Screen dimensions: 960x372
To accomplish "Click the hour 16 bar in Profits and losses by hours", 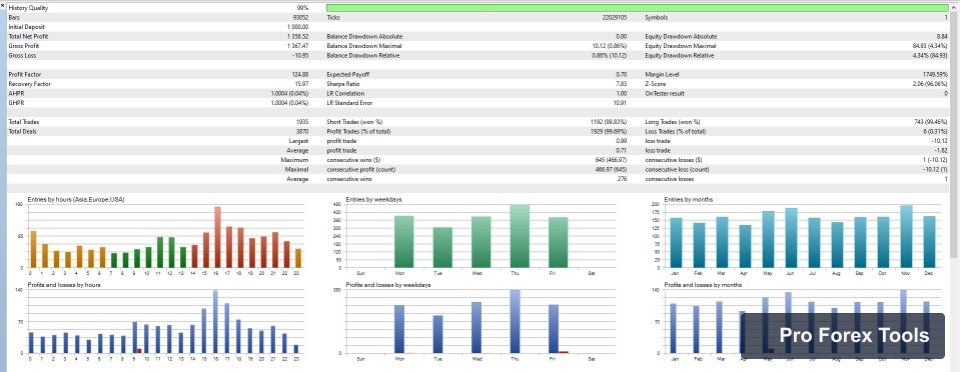I will tap(216, 322).
